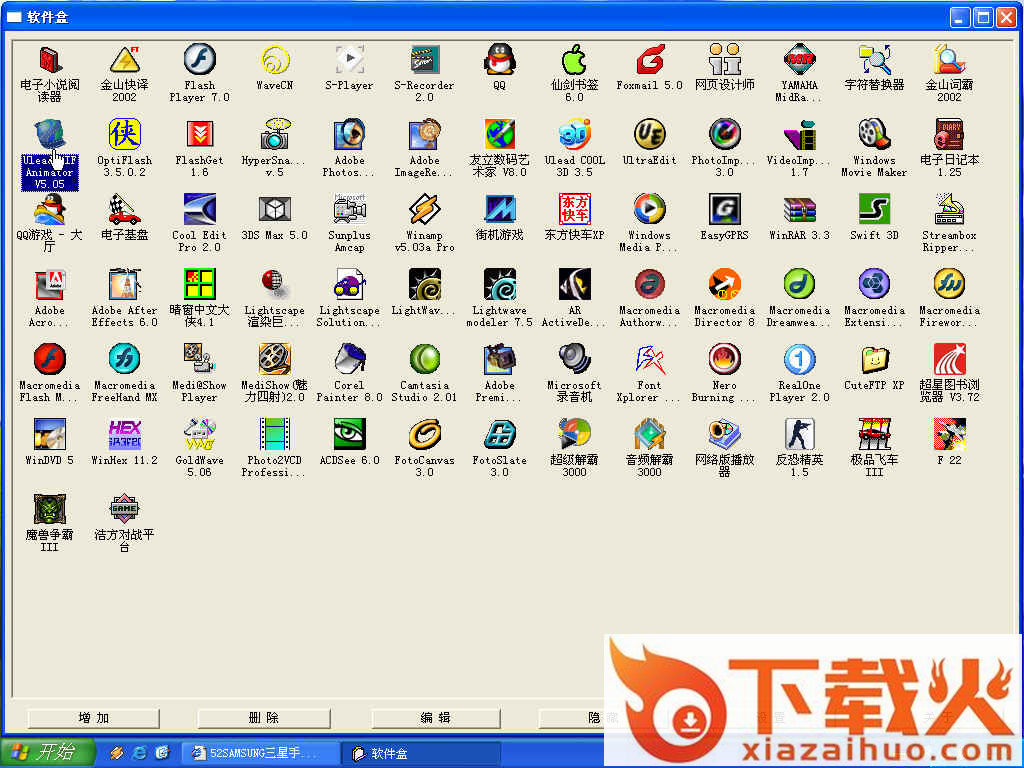Launch CuteFTP XP

click(x=874, y=360)
